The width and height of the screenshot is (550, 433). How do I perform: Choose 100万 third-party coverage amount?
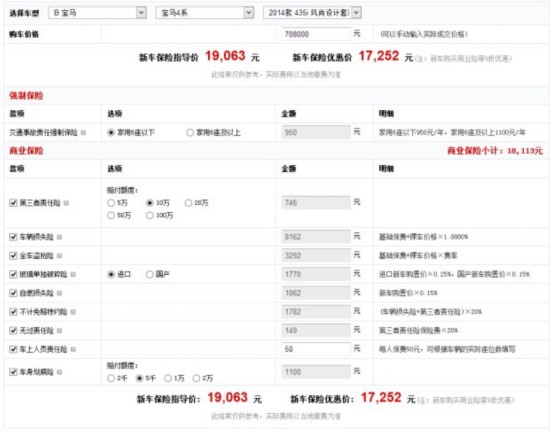click(x=150, y=215)
